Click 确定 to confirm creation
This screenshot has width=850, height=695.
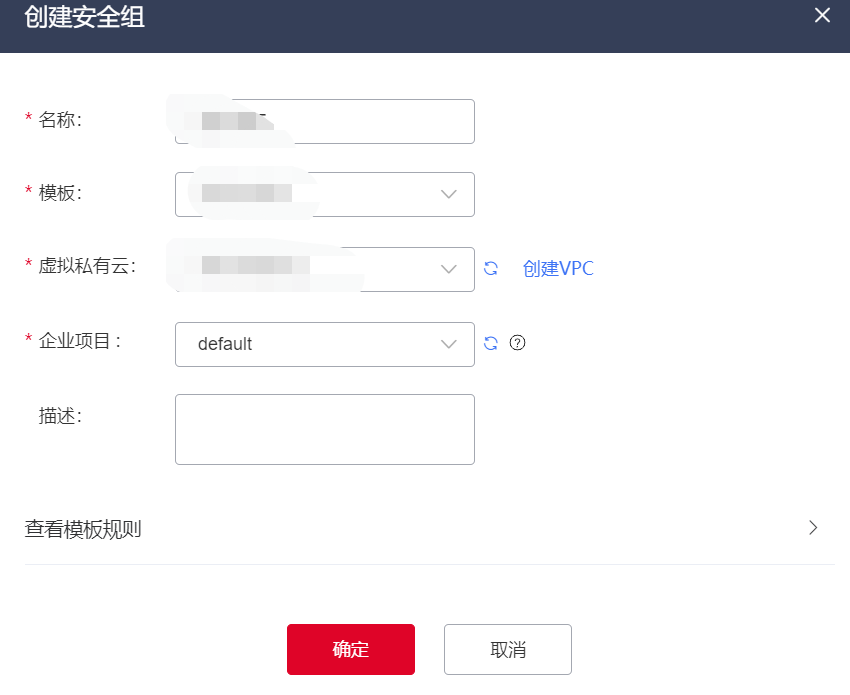click(350, 649)
